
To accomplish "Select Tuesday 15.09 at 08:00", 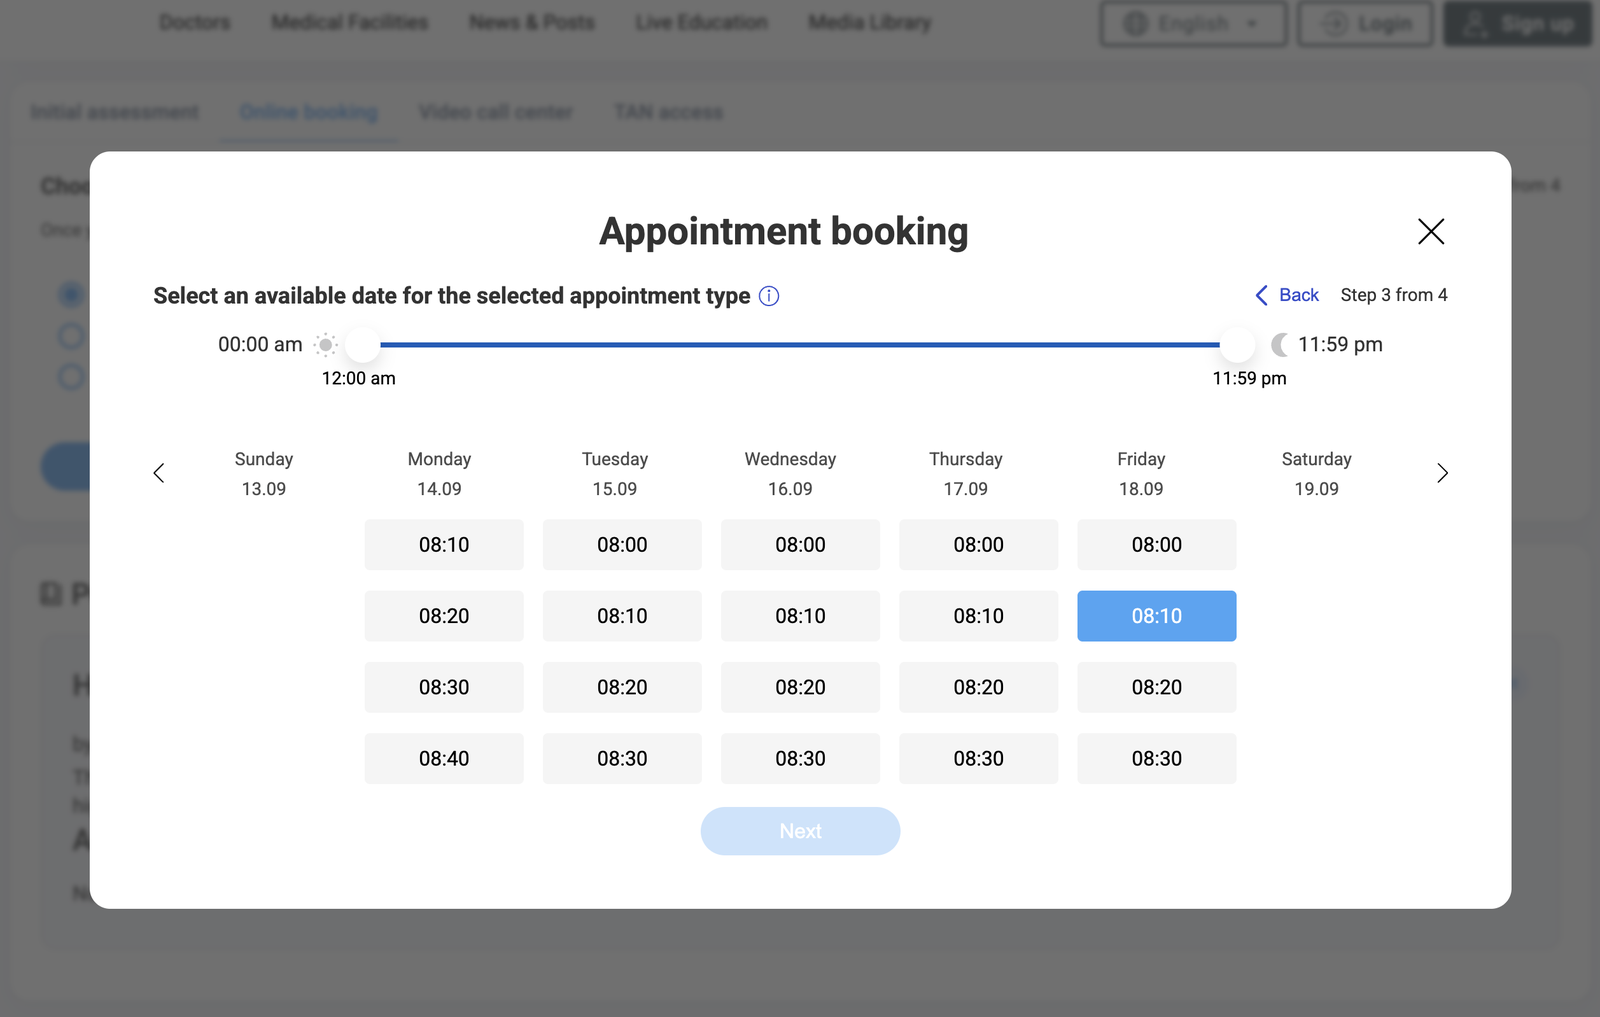I will (622, 545).
